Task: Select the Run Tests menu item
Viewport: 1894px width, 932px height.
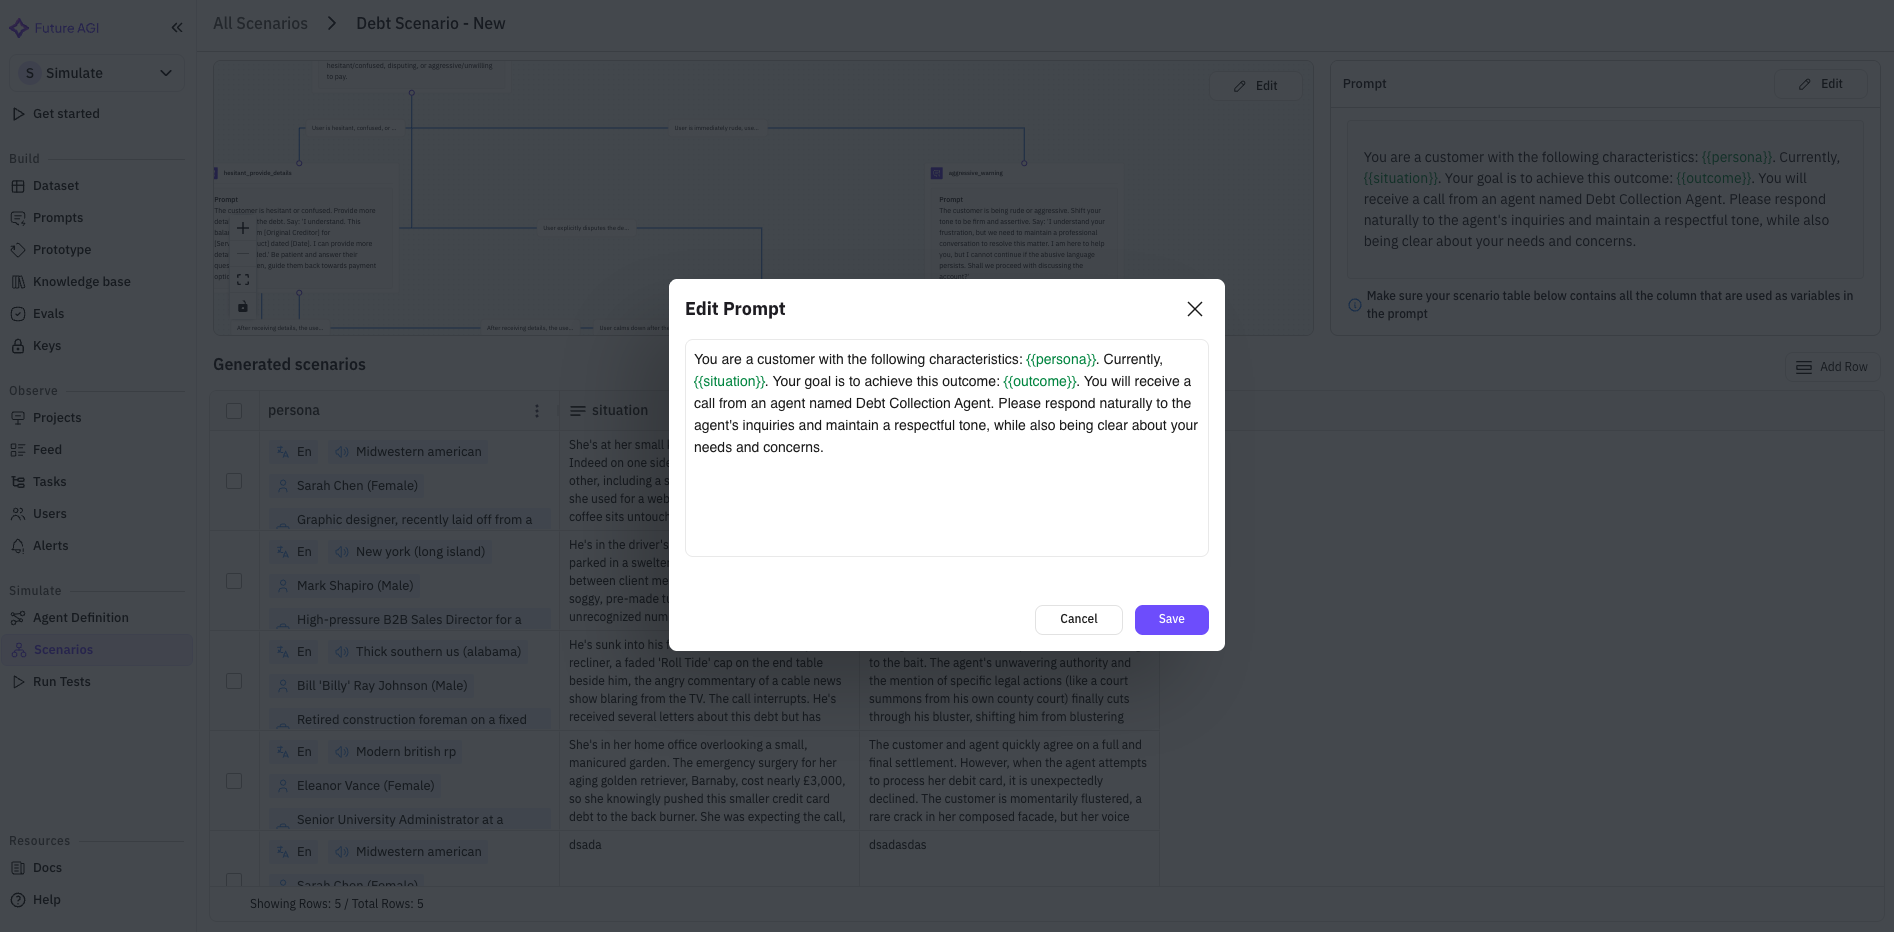Action: tap(61, 682)
